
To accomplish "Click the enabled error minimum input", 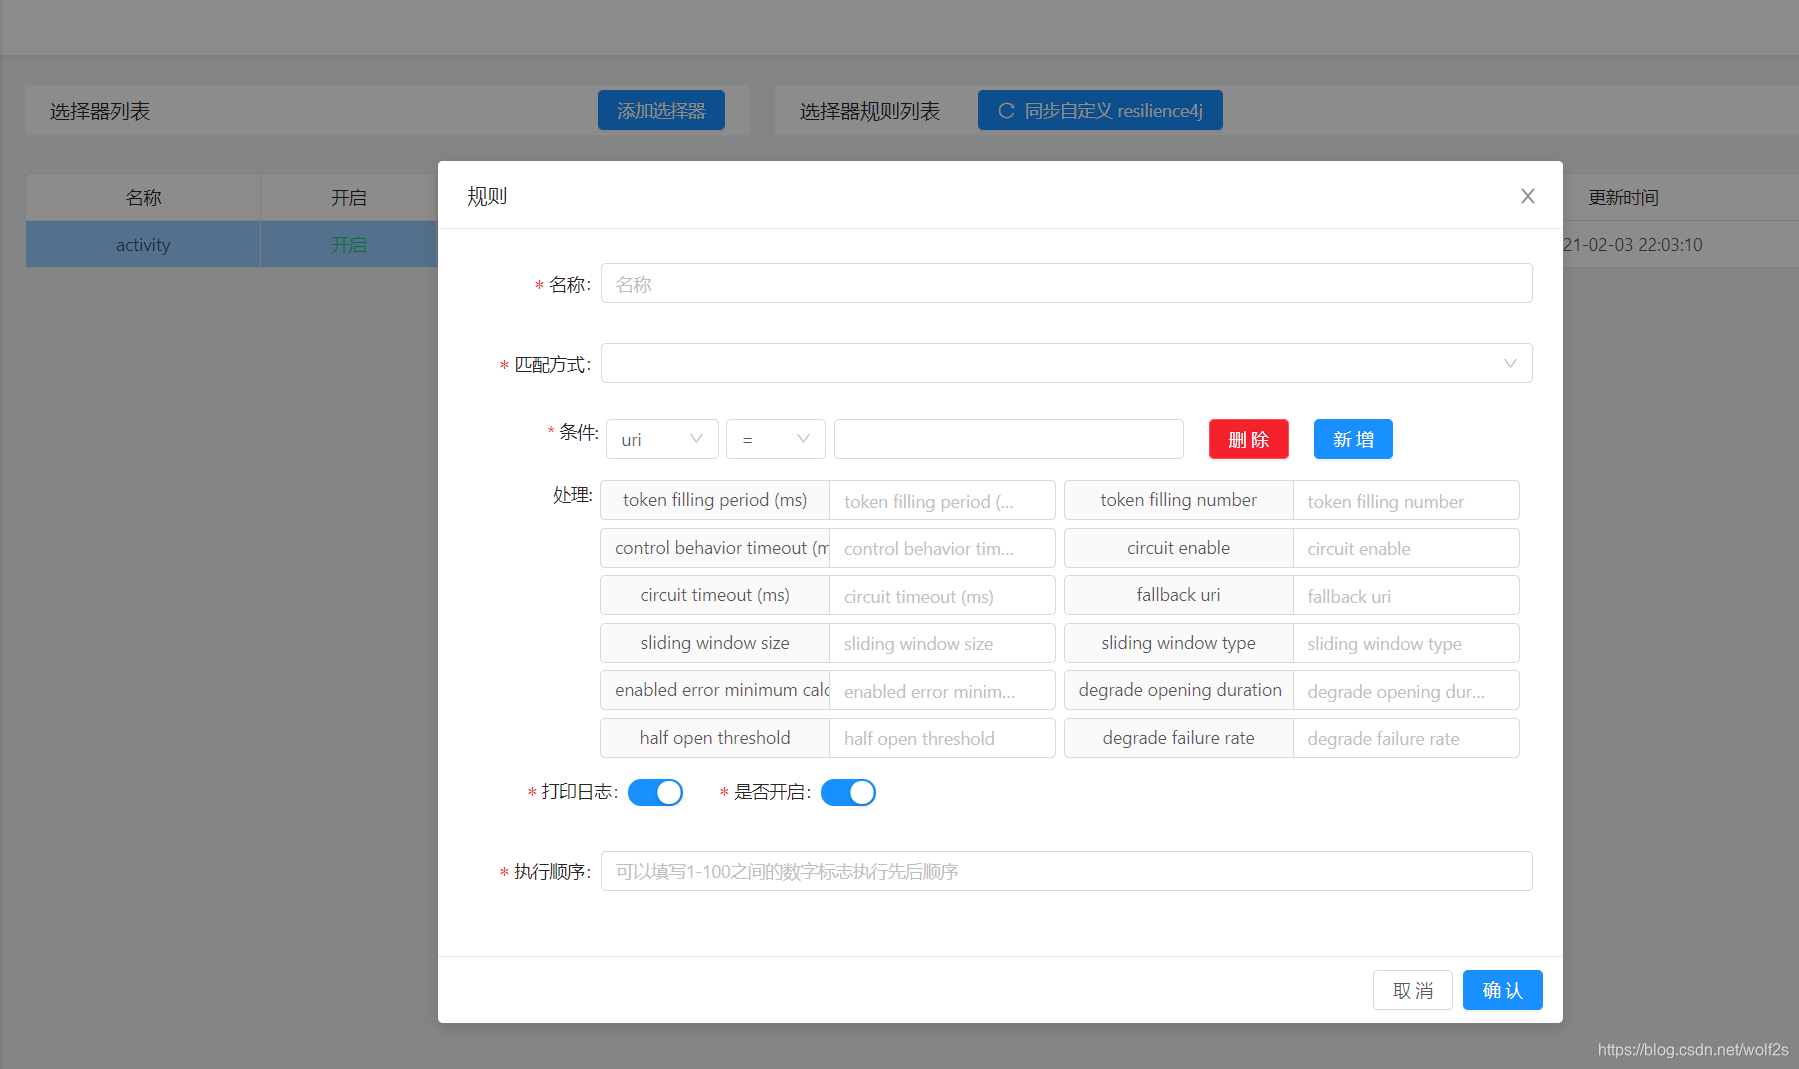I will [x=942, y=690].
